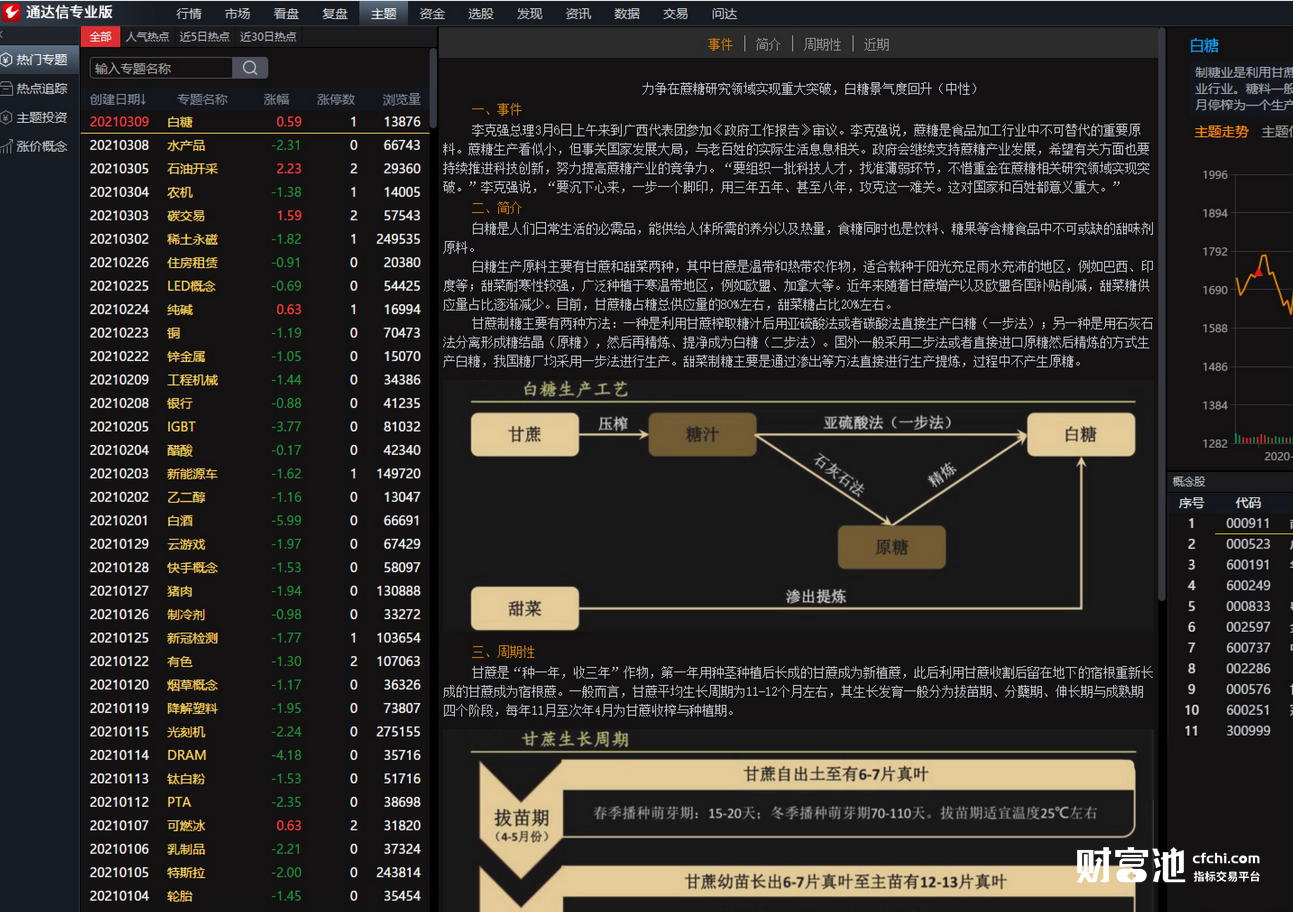Select the 农机 topic row
Image resolution: width=1293 pixels, height=912 pixels.
tap(255, 192)
